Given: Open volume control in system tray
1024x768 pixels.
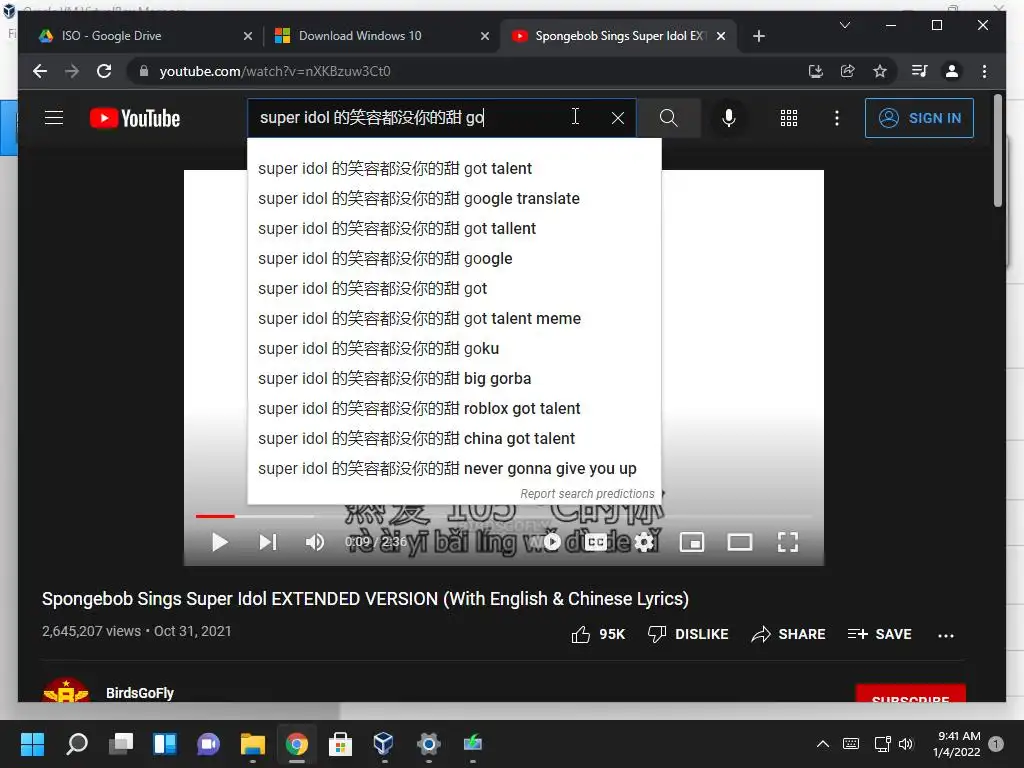Looking at the screenshot, I should click(906, 744).
